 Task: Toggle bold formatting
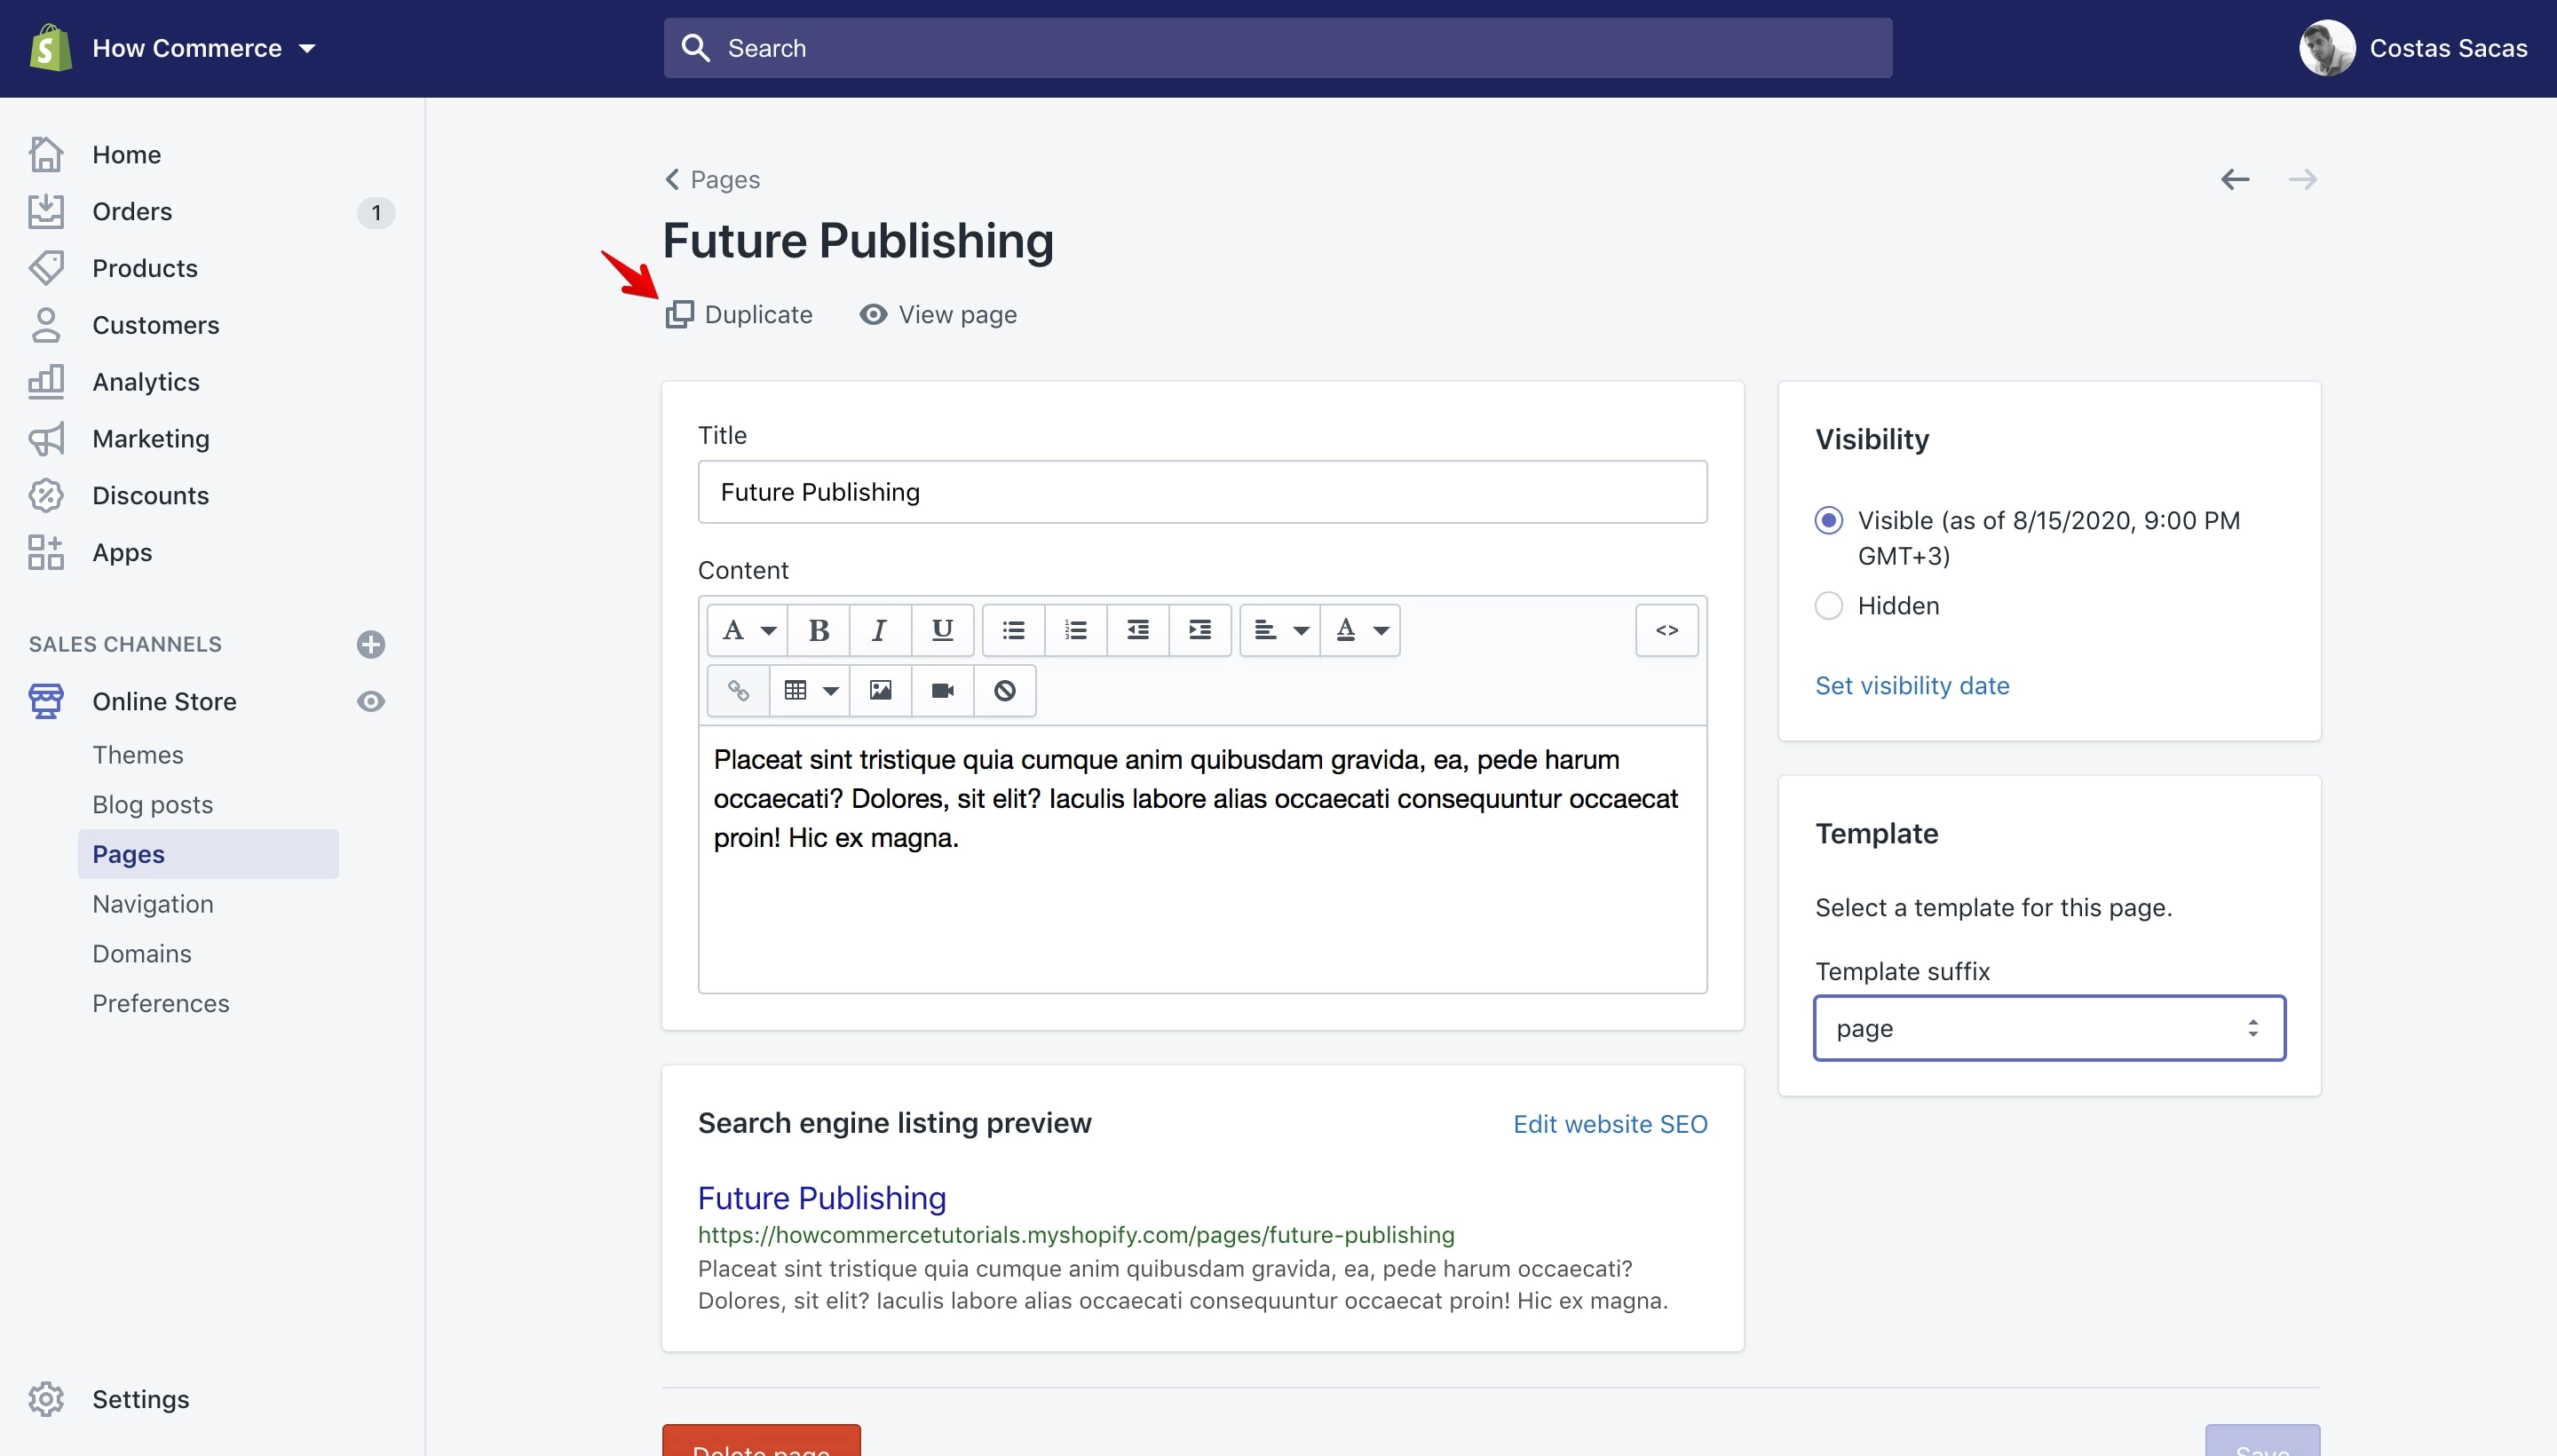[x=818, y=630]
